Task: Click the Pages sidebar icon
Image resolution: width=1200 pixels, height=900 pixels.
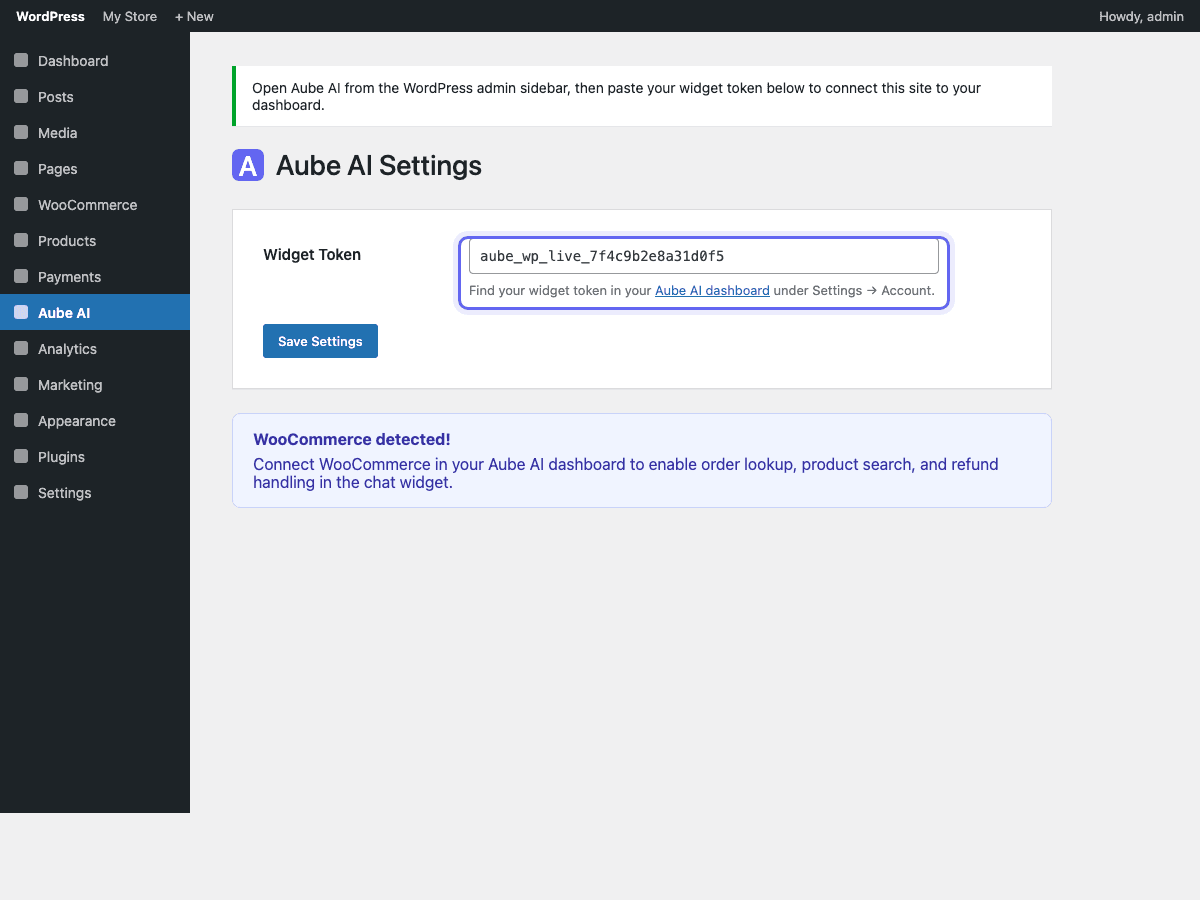Action: 21,169
